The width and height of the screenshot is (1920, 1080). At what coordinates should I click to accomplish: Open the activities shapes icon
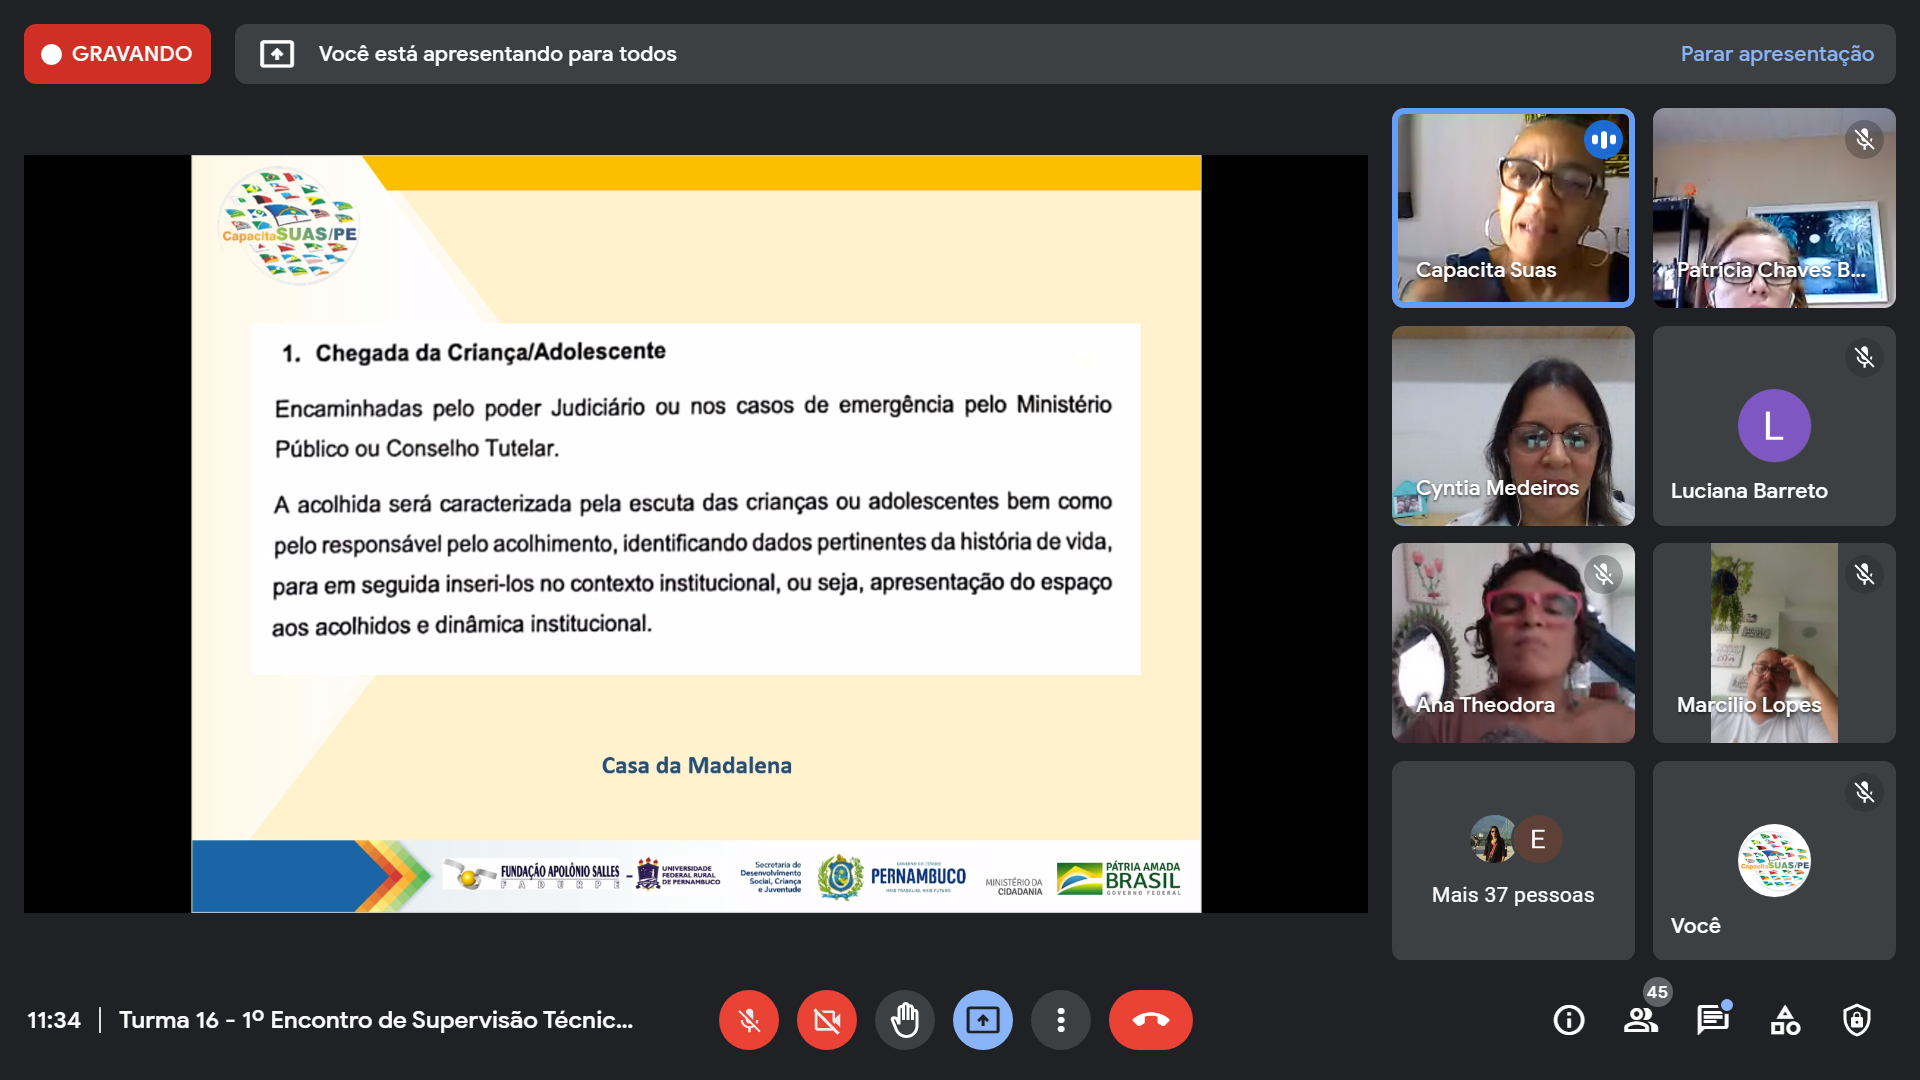pyautogui.click(x=1785, y=1020)
